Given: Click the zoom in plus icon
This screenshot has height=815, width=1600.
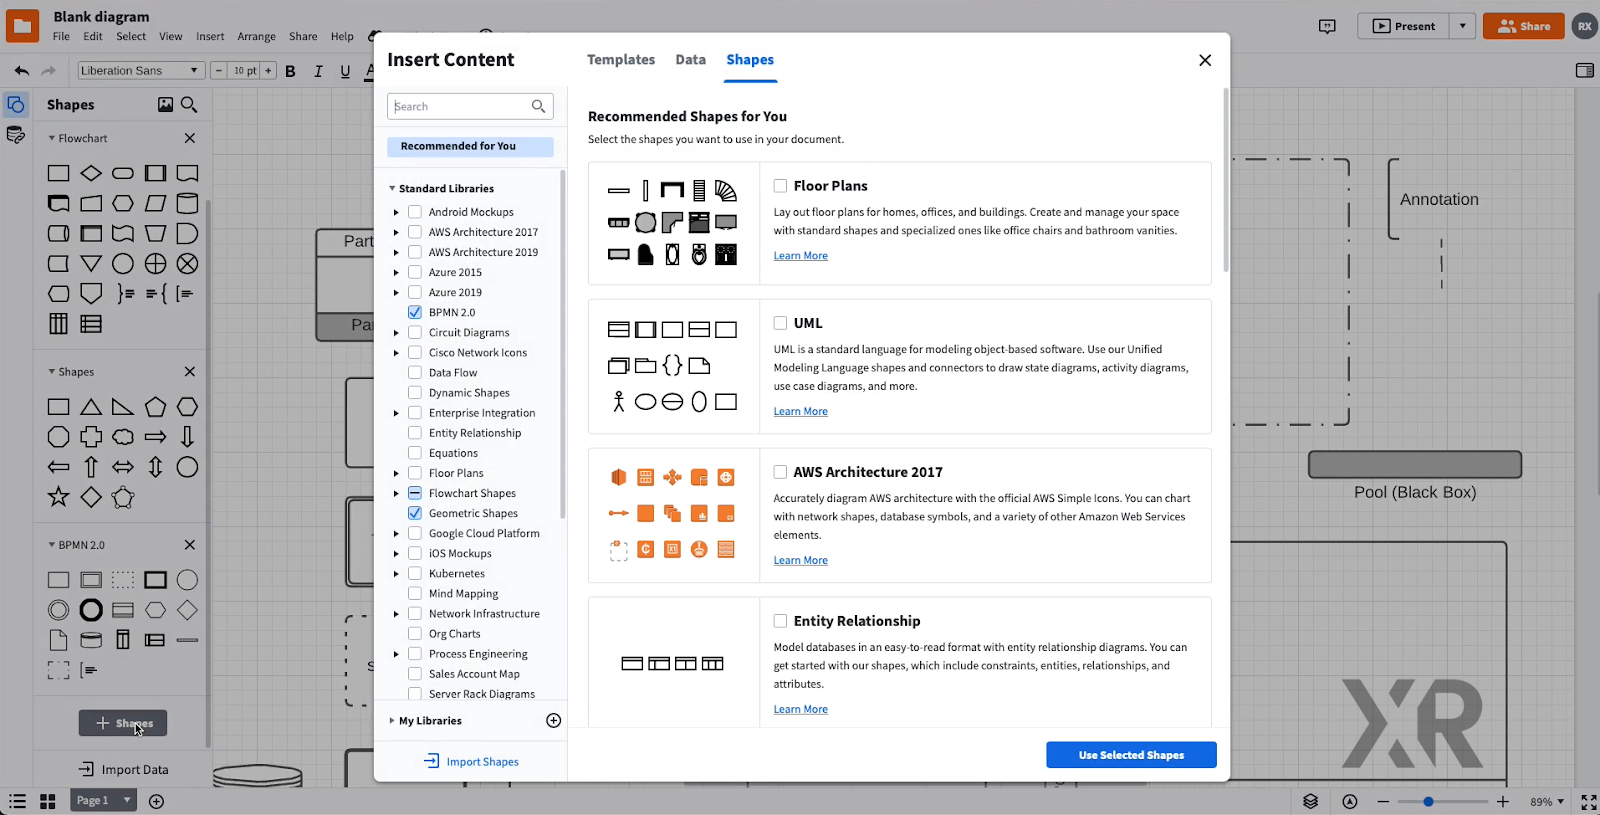Looking at the screenshot, I should [1502, 802].
